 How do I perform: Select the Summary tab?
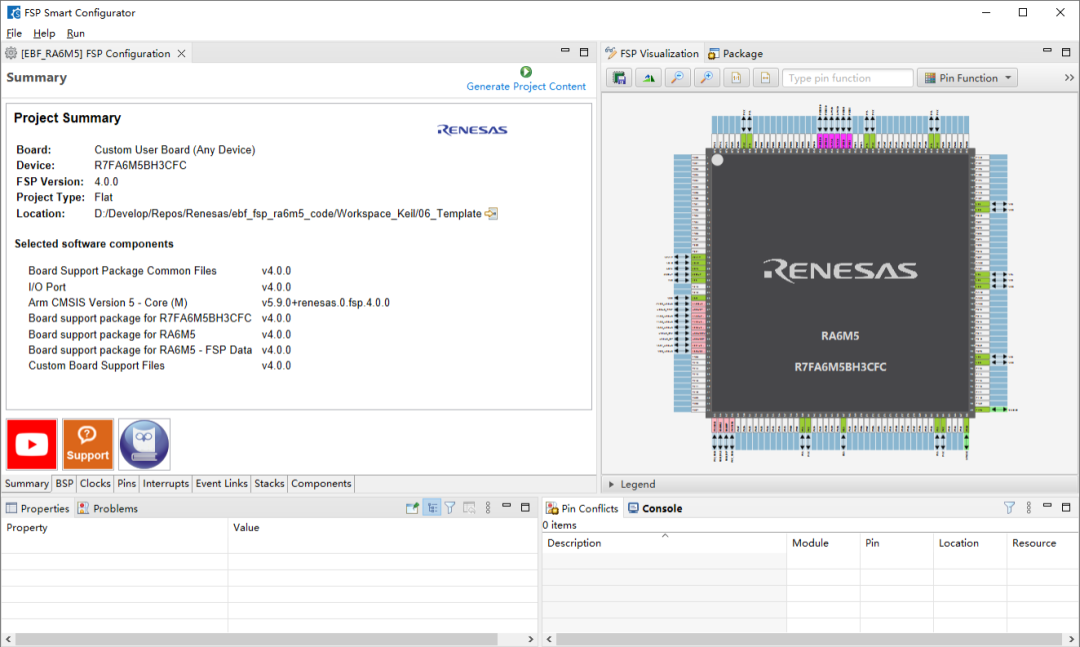(27, 484)
